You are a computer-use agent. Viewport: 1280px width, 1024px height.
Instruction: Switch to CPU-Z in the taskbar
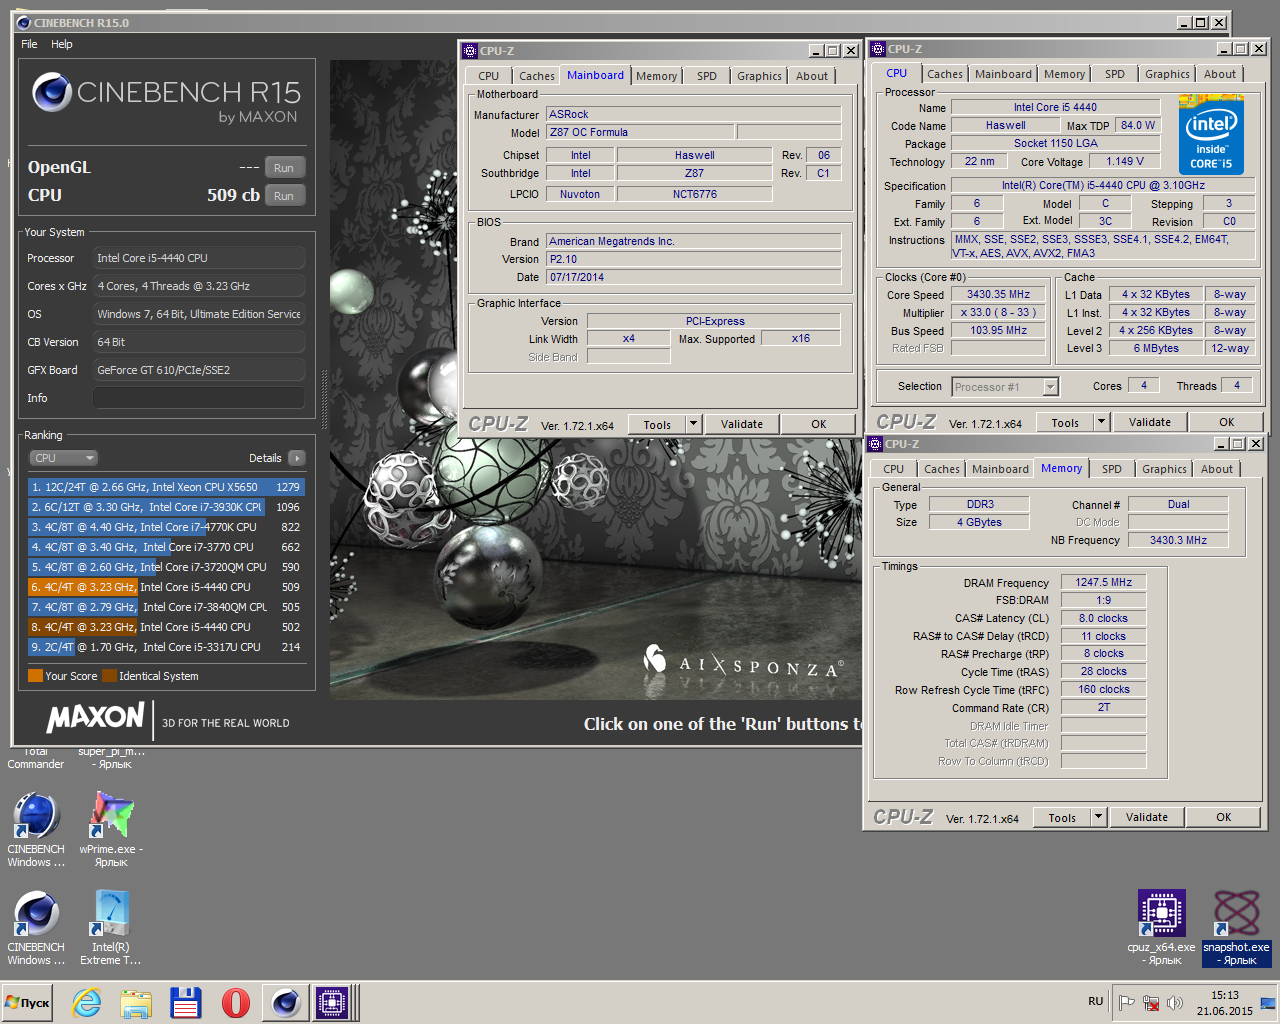pyautogui.click(x=333, y=1003)
